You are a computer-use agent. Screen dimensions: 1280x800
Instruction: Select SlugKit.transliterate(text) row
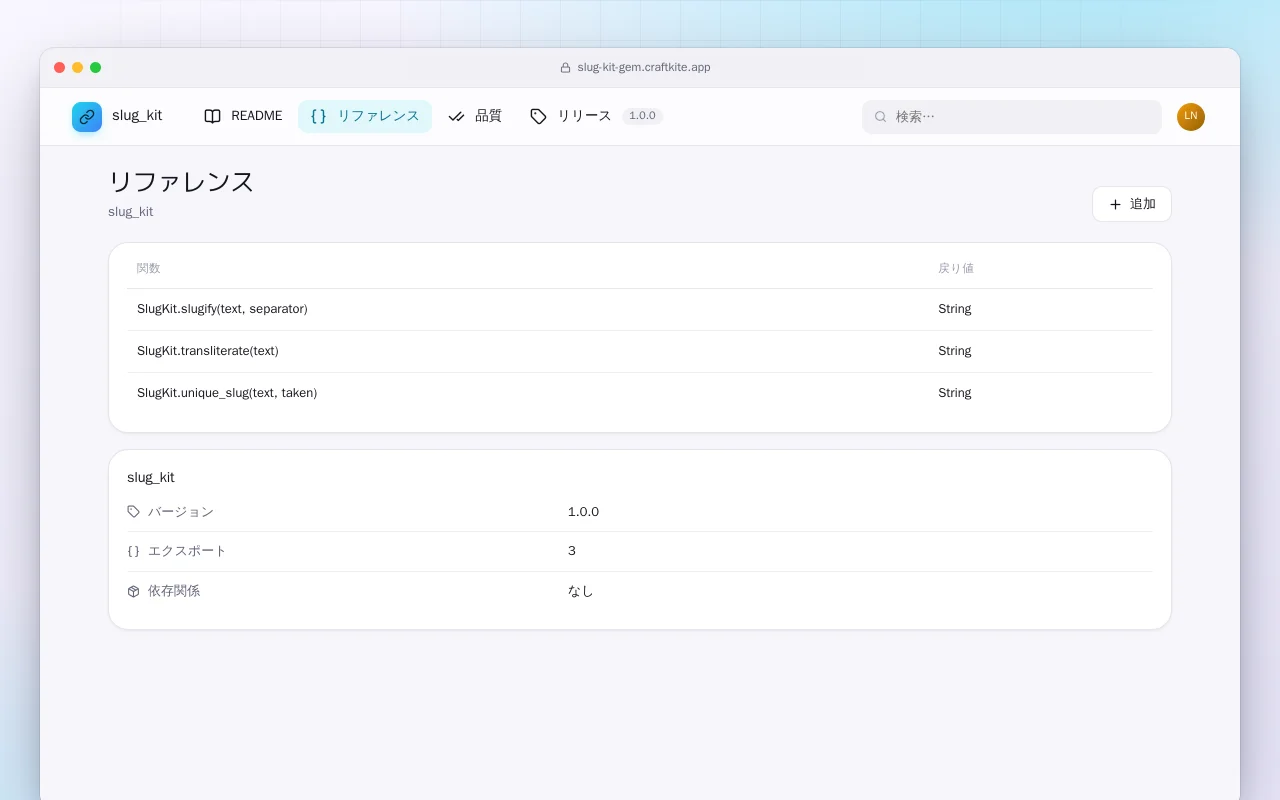(x=640, y=351)
